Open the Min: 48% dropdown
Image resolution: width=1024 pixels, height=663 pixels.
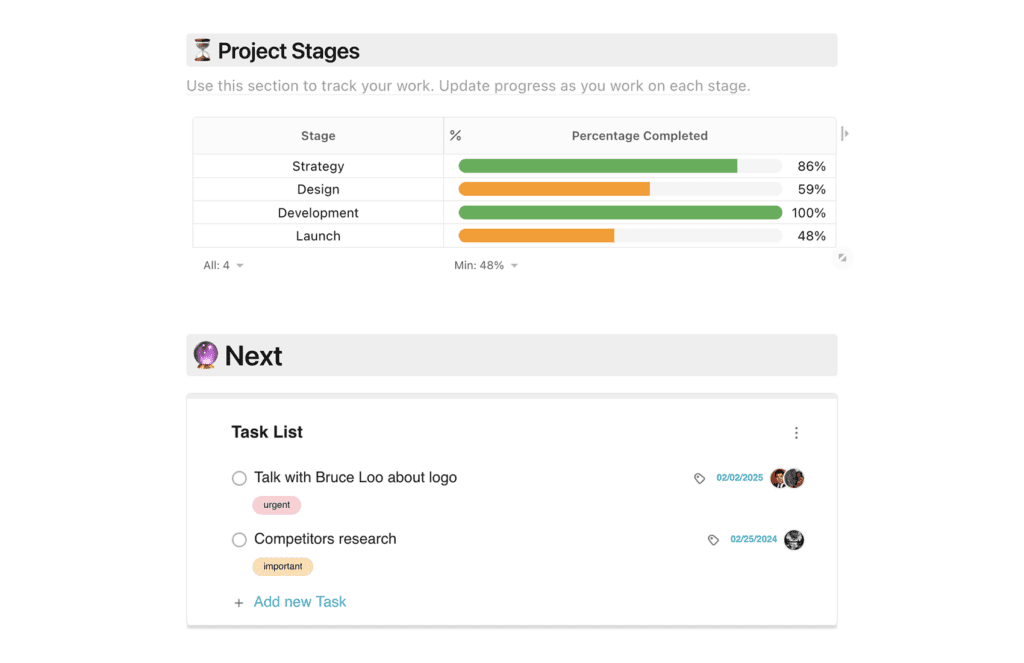click(486, 265)
